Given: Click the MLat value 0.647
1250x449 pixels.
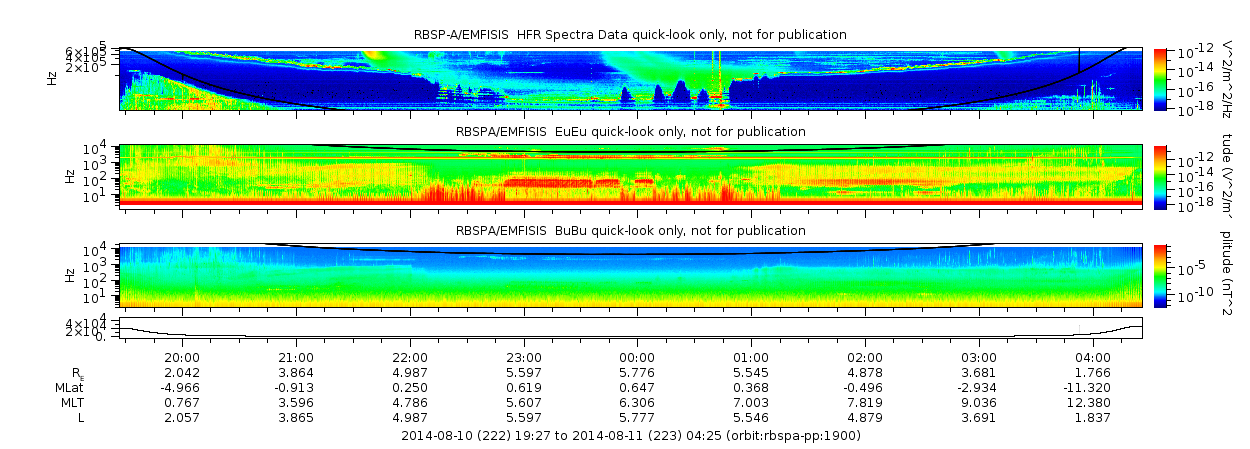Looking at the screenshot, I should tap(637, 387).
